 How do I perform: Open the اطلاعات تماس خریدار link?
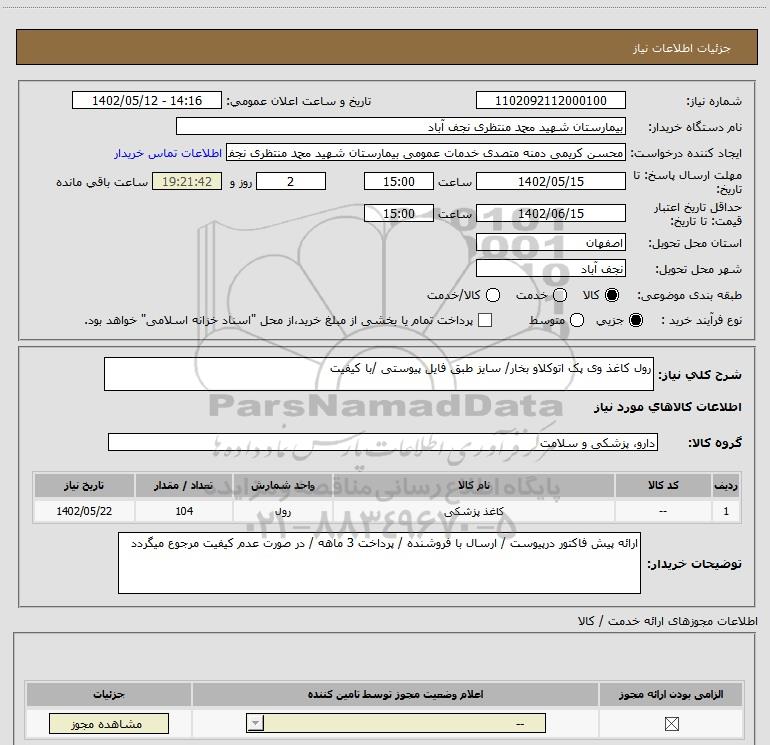[168, 153]
